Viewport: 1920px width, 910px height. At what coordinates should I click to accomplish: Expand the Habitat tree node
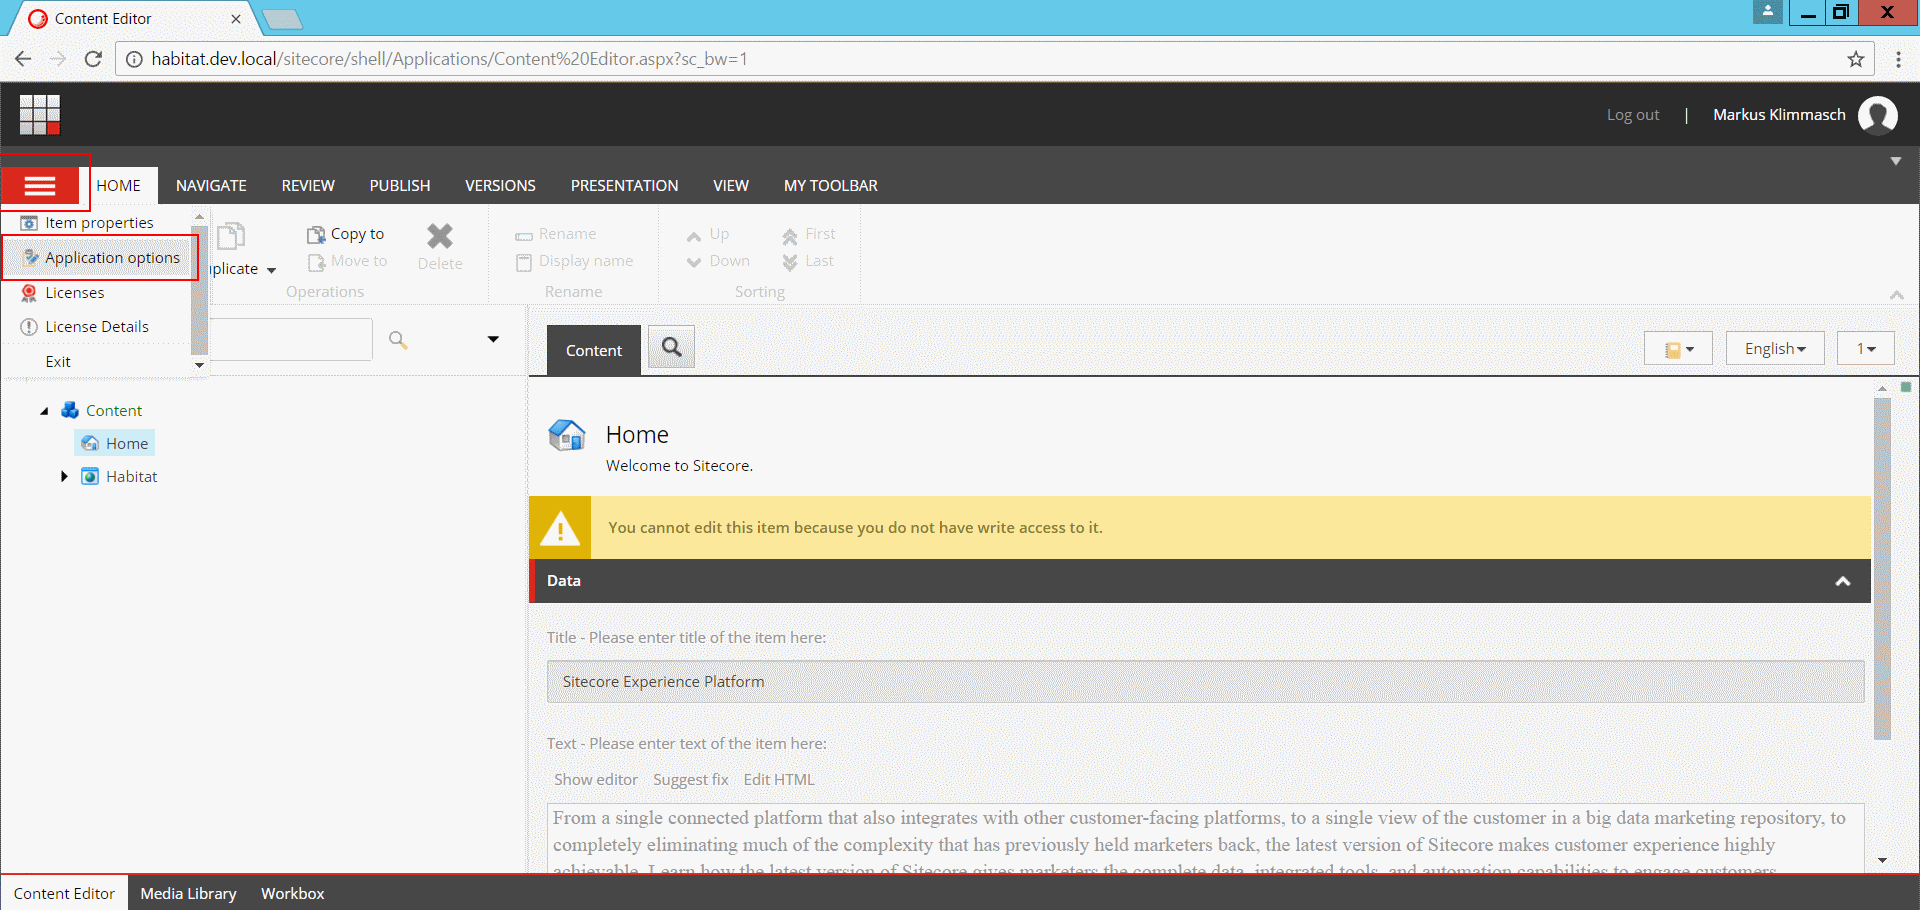64,476
